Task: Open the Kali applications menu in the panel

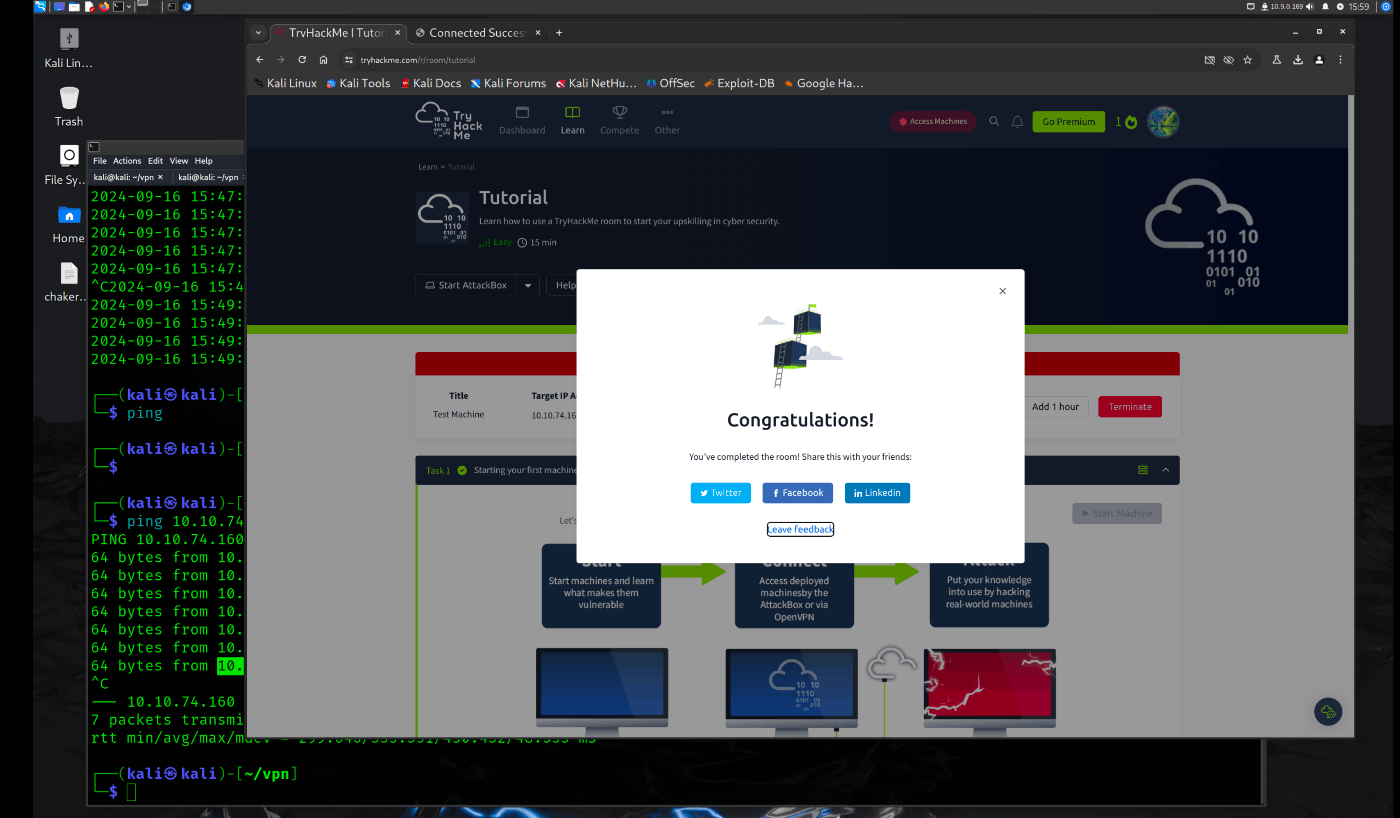Action: tap(40, 6)
